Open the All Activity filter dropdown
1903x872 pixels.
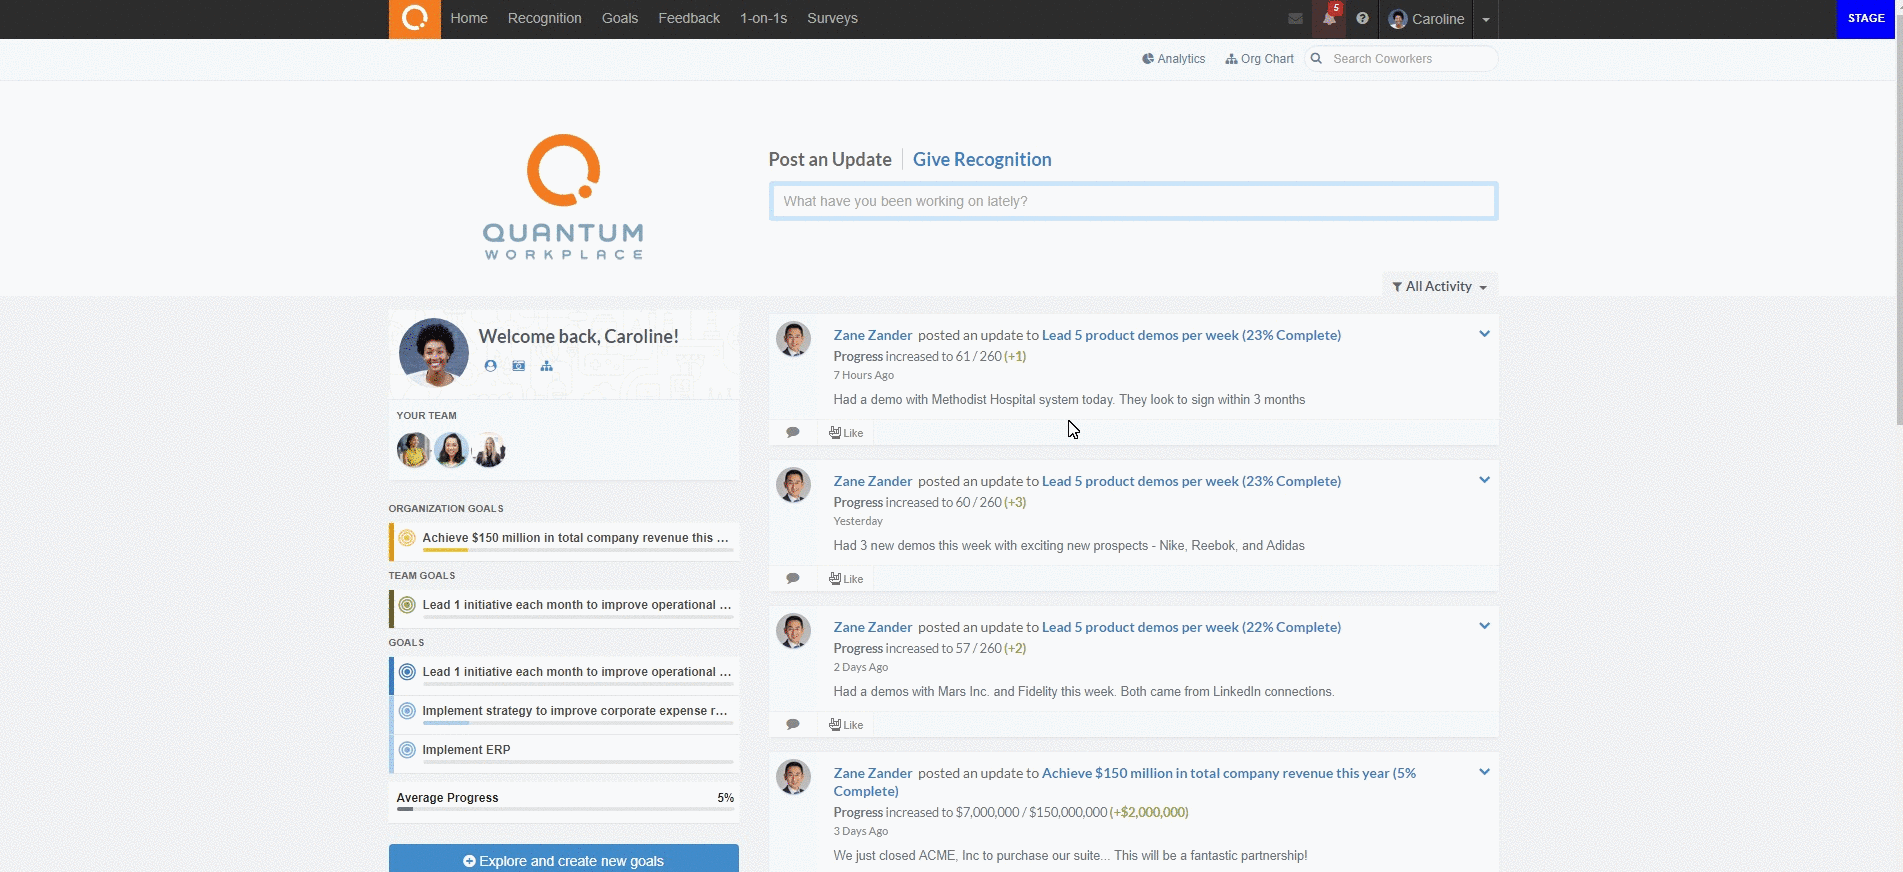pyautogui.click(x=1439, y=286)
